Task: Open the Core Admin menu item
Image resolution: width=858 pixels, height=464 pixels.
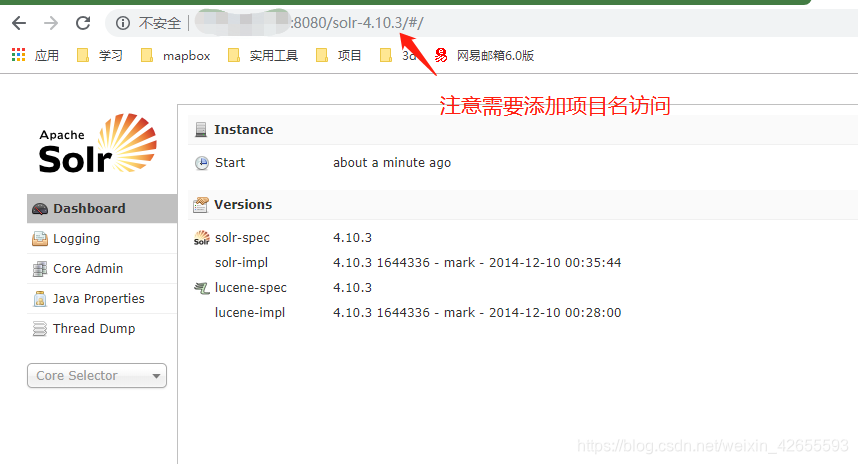Action: click(102, 269)
